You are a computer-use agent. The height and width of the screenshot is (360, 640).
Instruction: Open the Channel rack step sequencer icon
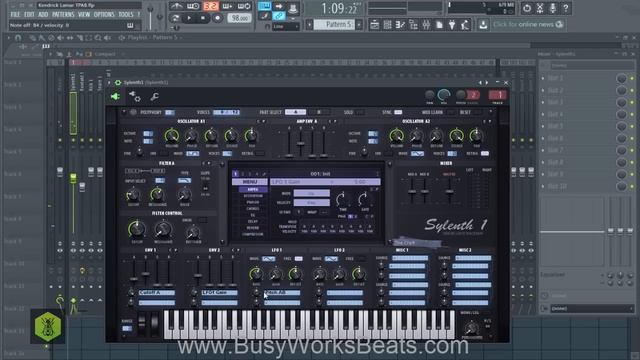tap(387, 25)
